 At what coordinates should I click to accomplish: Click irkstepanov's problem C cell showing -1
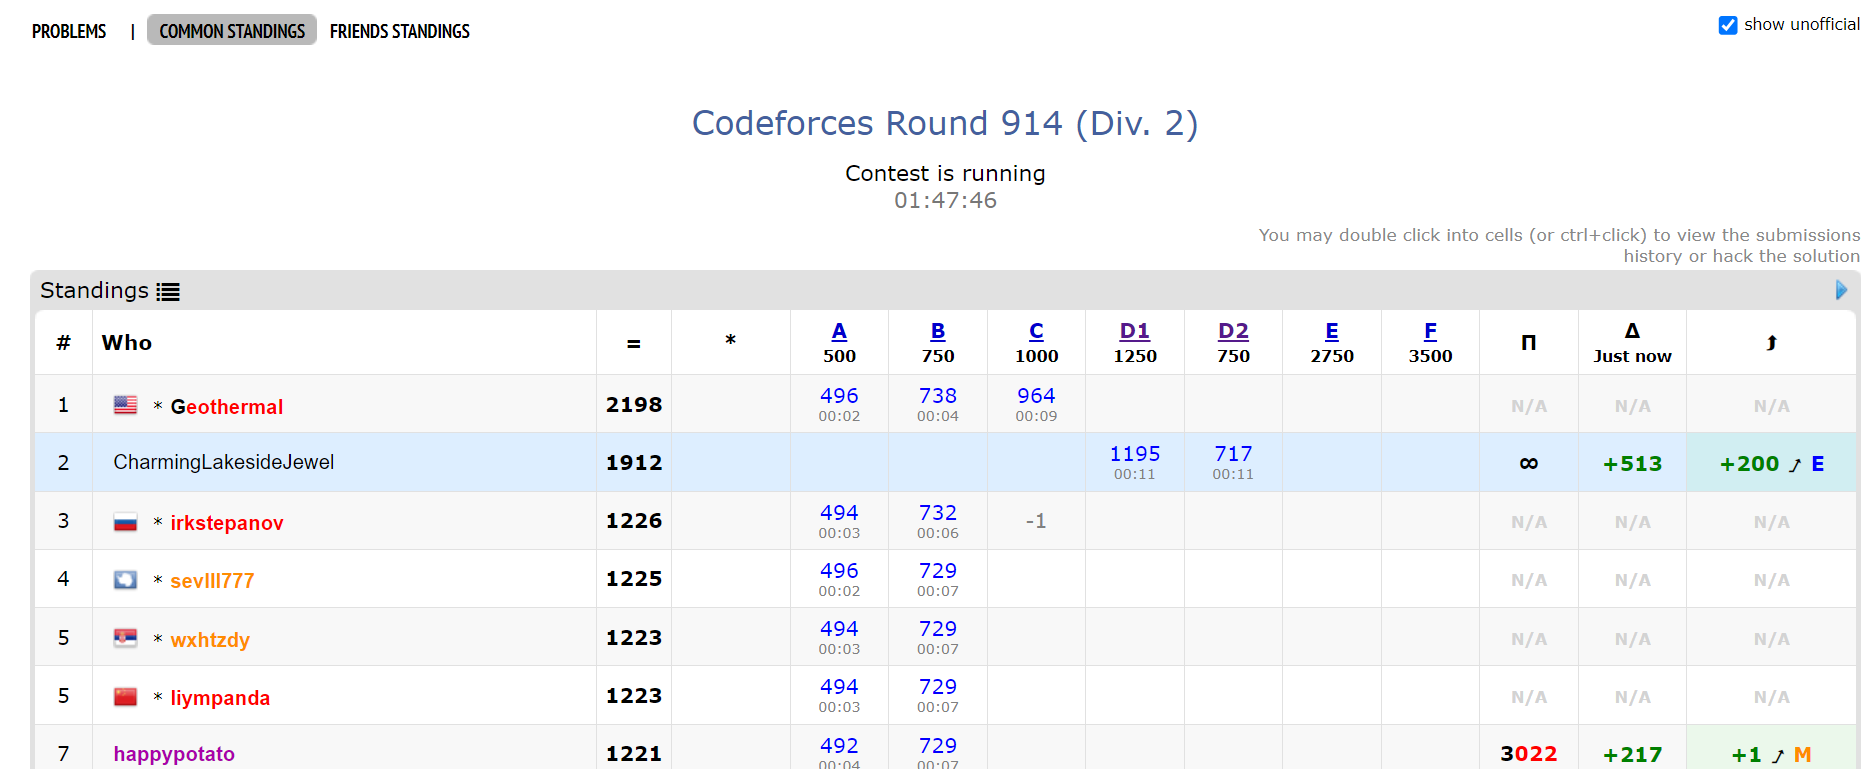click(x=1036, y=521)
